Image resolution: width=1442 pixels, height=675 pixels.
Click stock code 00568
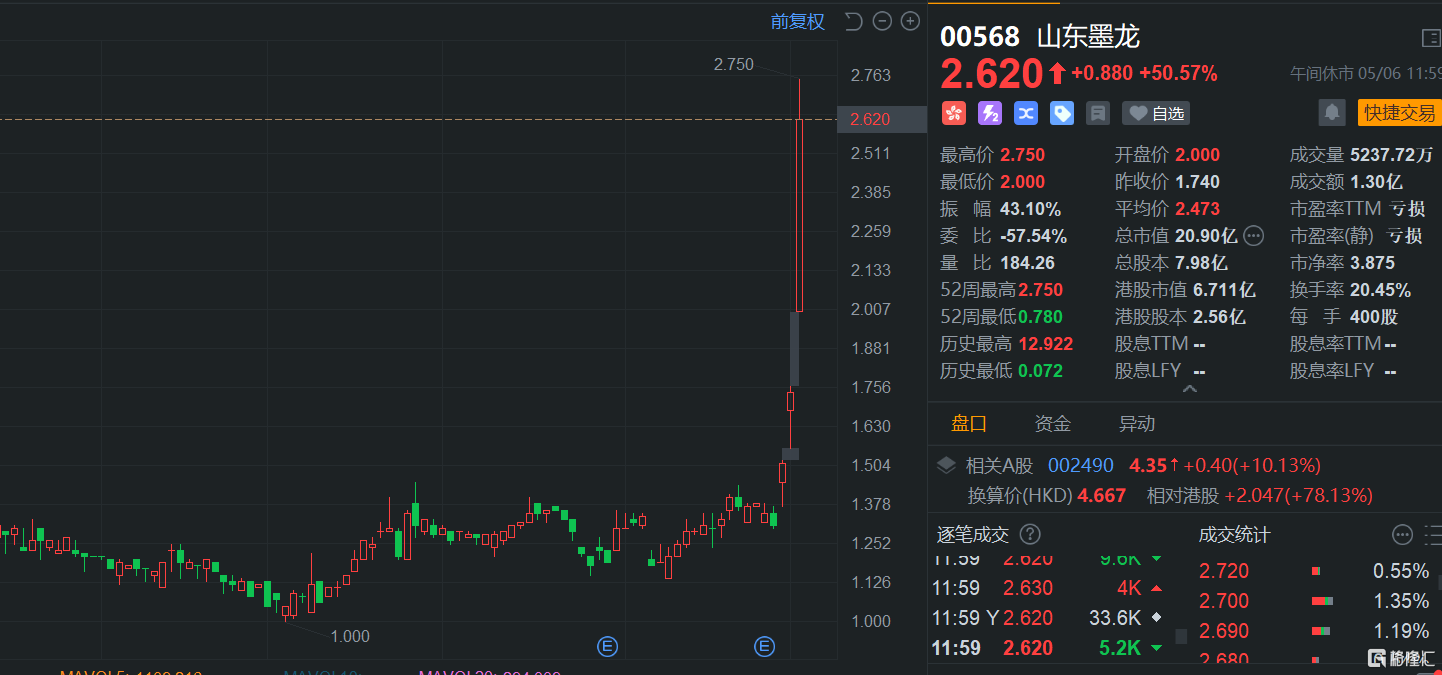[x=980, y=38]
